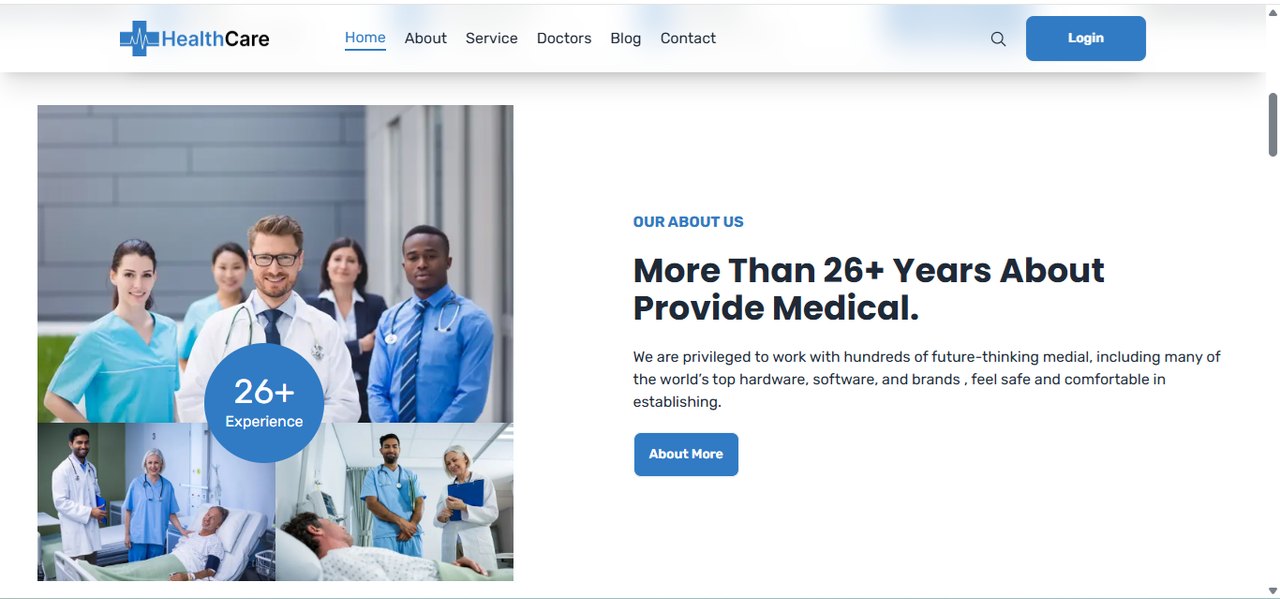This screenshot has width=1280, height=599.
Task: Go to the Home nav item
Action: [x=365, y=38]
